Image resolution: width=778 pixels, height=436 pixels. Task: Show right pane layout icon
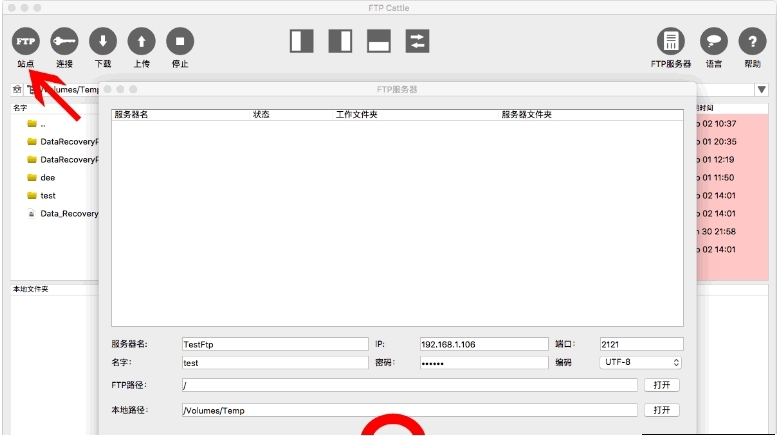point(340,41)
